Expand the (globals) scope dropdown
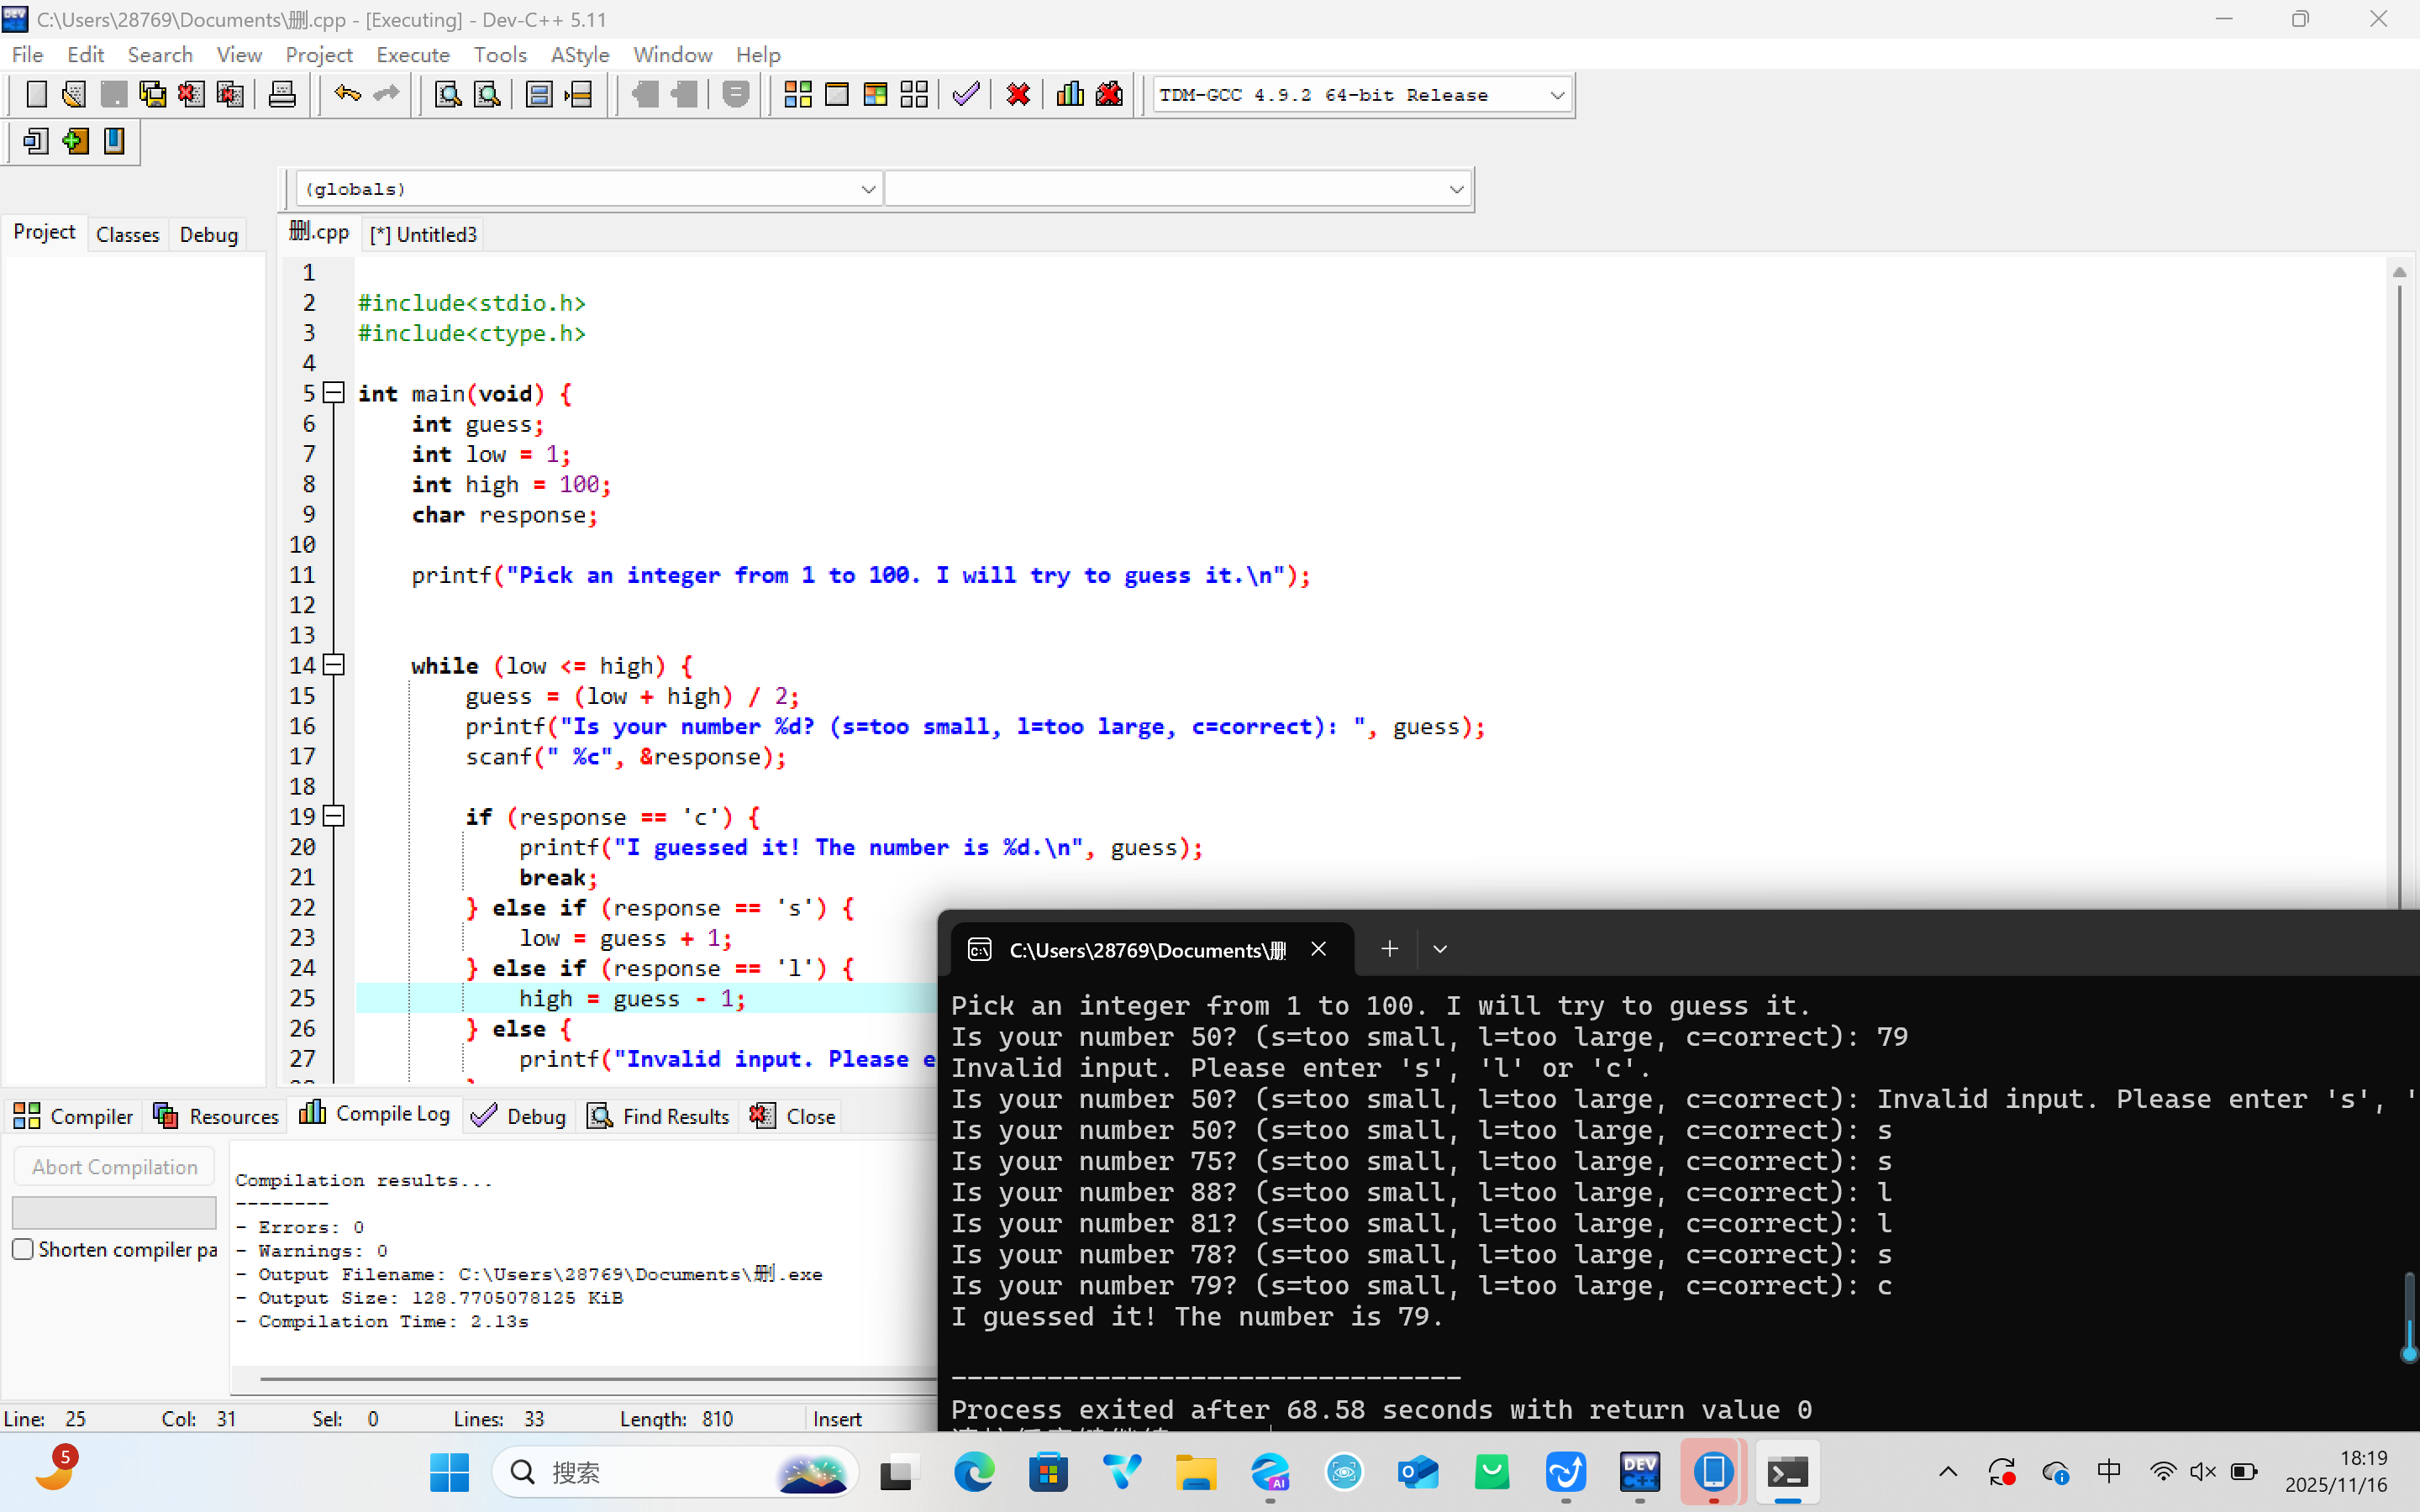2420x1512 pixels. click(x=867, y=189)
